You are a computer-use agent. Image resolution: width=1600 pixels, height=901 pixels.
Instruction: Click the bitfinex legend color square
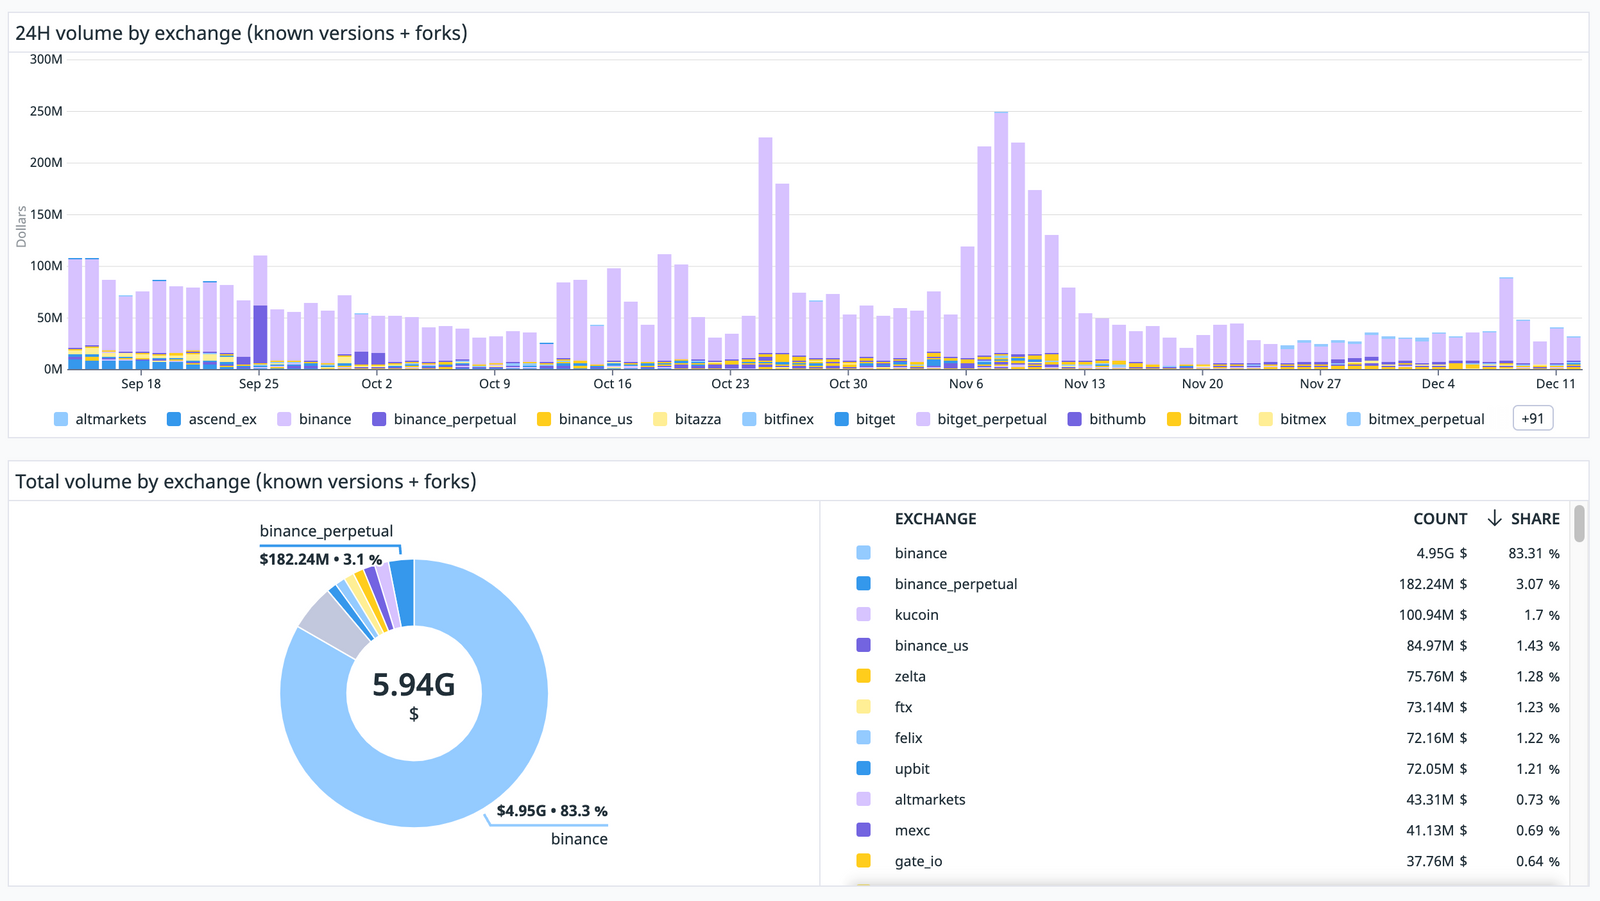tap(749, 419)
